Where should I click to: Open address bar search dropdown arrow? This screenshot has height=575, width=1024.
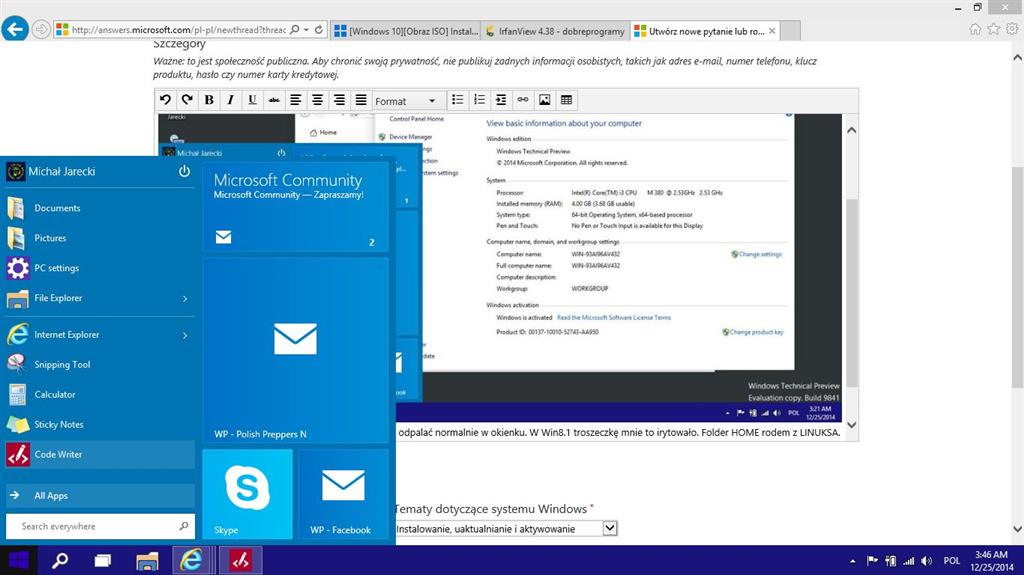(x=306, y=29)
